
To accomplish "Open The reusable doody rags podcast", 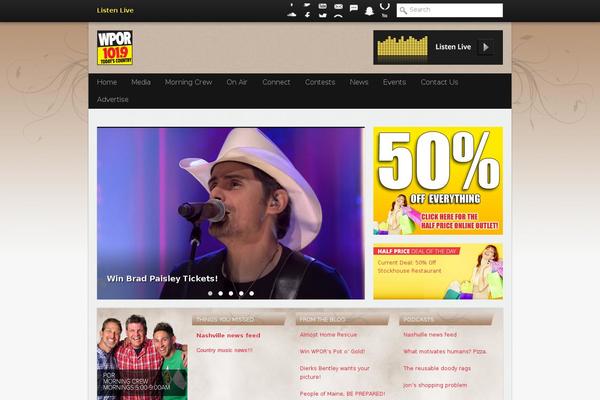I will point(437,368).
